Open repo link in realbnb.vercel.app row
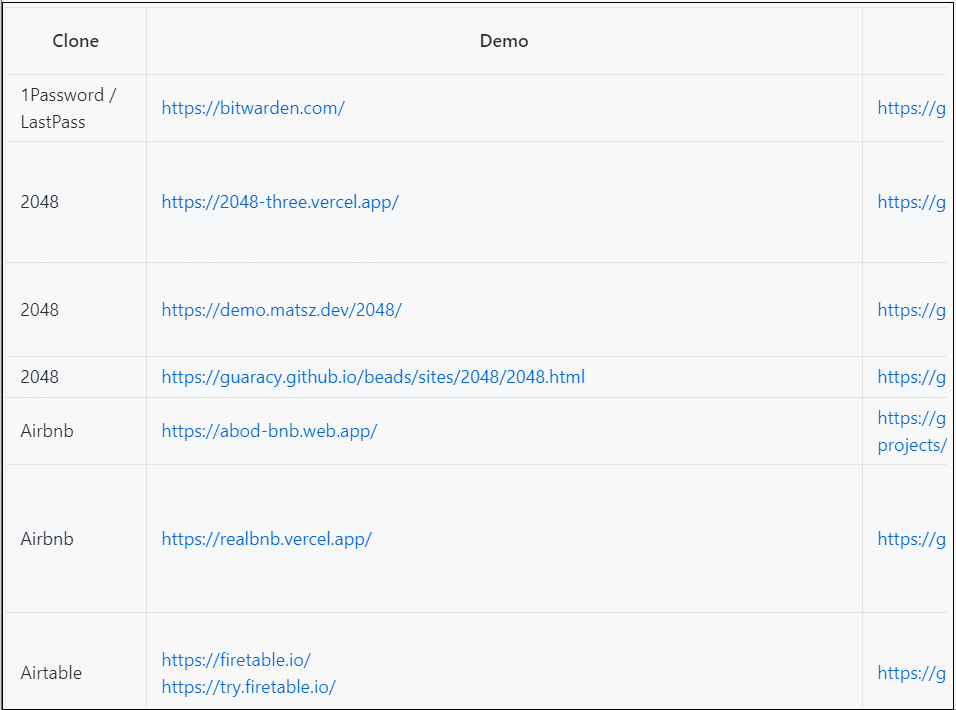The height and width of the screenshot is (710, 956). (911, 539)
